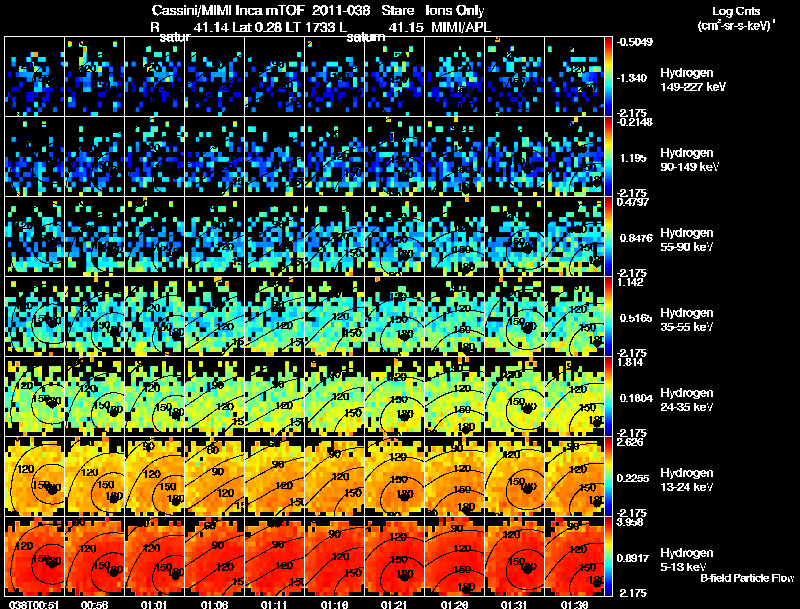
Task: Click the color bar beside Hydrogen 5-13 keV
Action: 608,557
